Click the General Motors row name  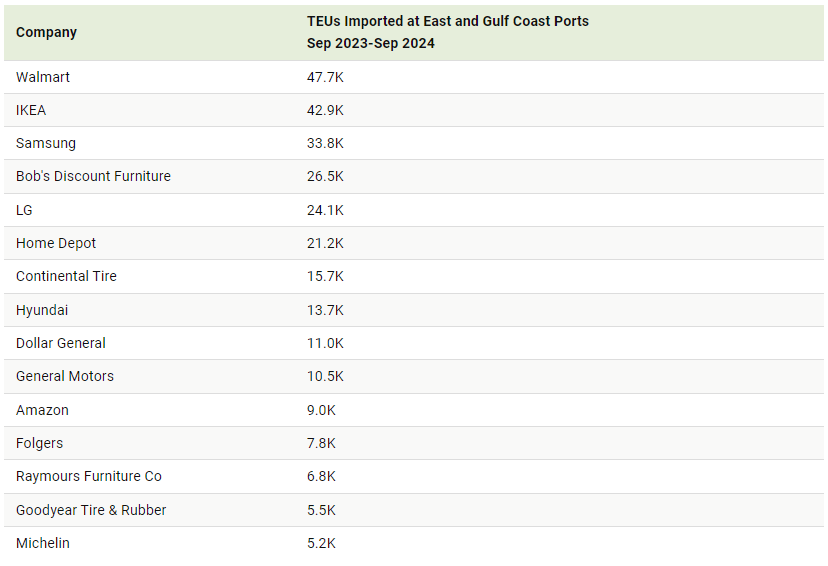(x=65, y=376)
